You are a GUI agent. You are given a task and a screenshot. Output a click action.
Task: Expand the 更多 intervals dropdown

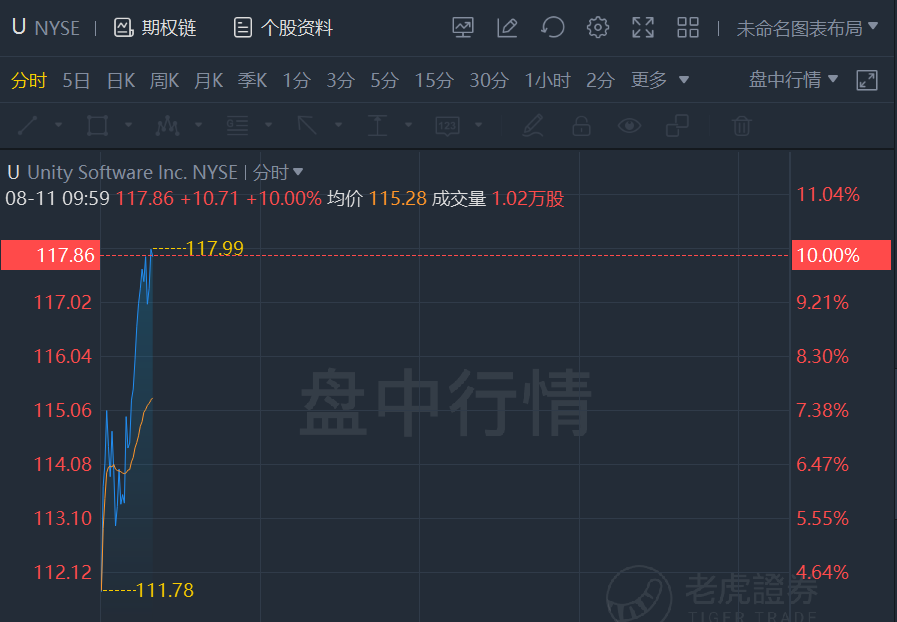click(660, 80)
